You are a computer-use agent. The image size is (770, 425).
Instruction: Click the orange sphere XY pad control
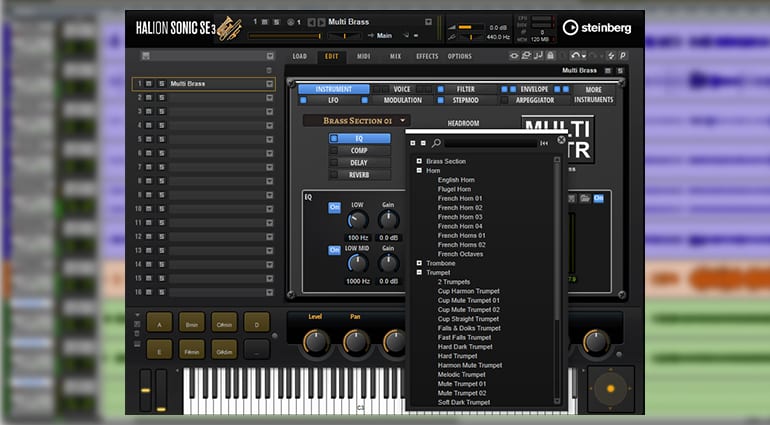click(610, 389)
